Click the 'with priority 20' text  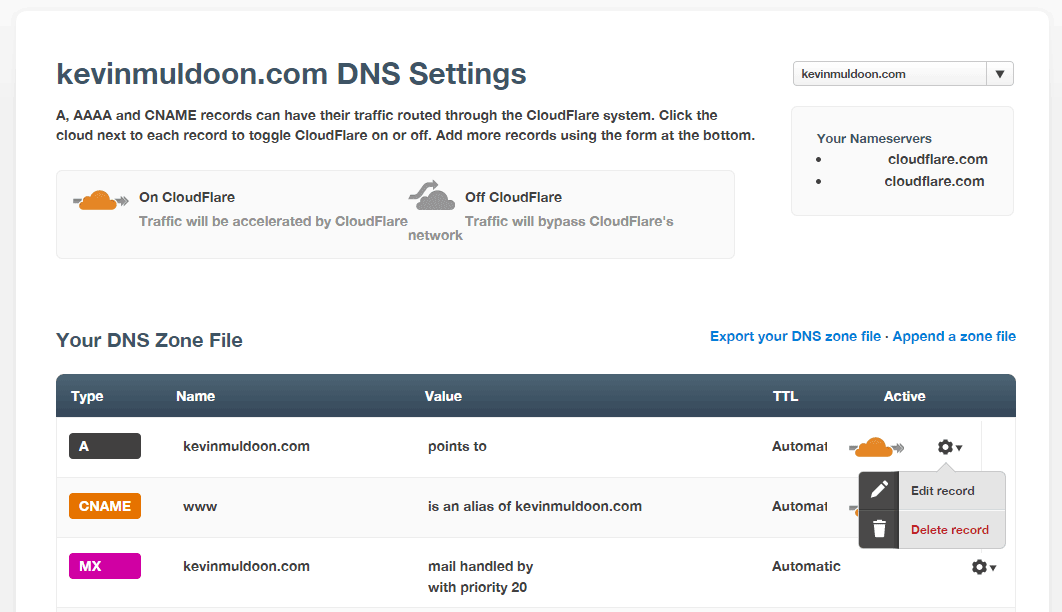pos(477,587)
